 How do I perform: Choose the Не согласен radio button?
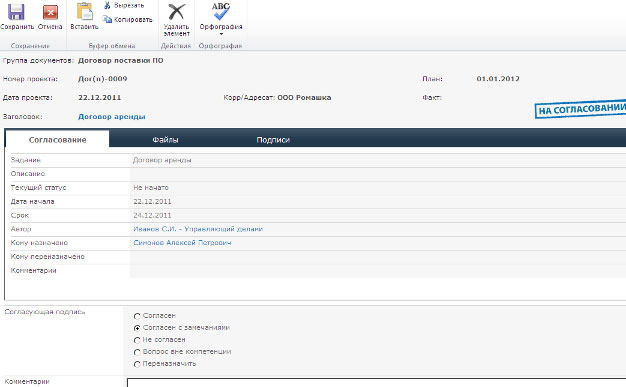point(137,340)
